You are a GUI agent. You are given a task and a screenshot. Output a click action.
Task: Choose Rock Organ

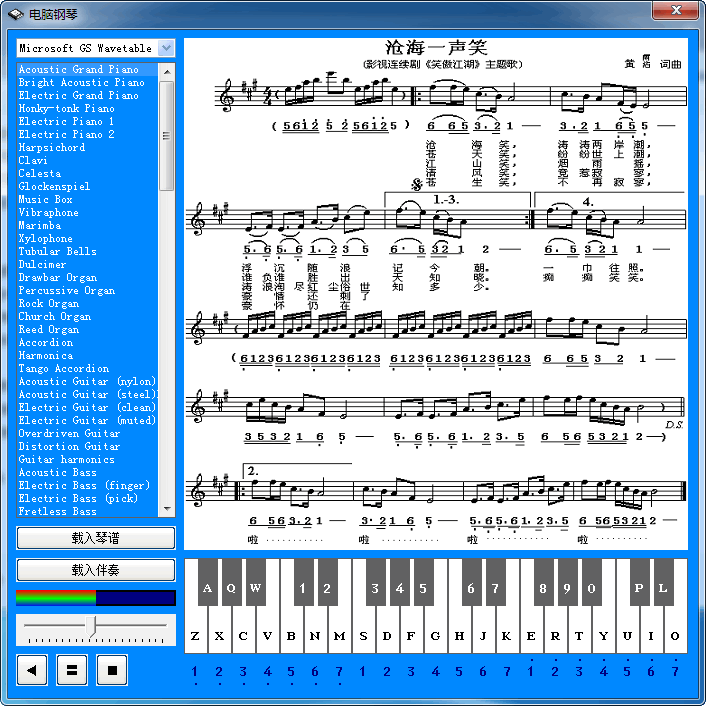[88, 304]
